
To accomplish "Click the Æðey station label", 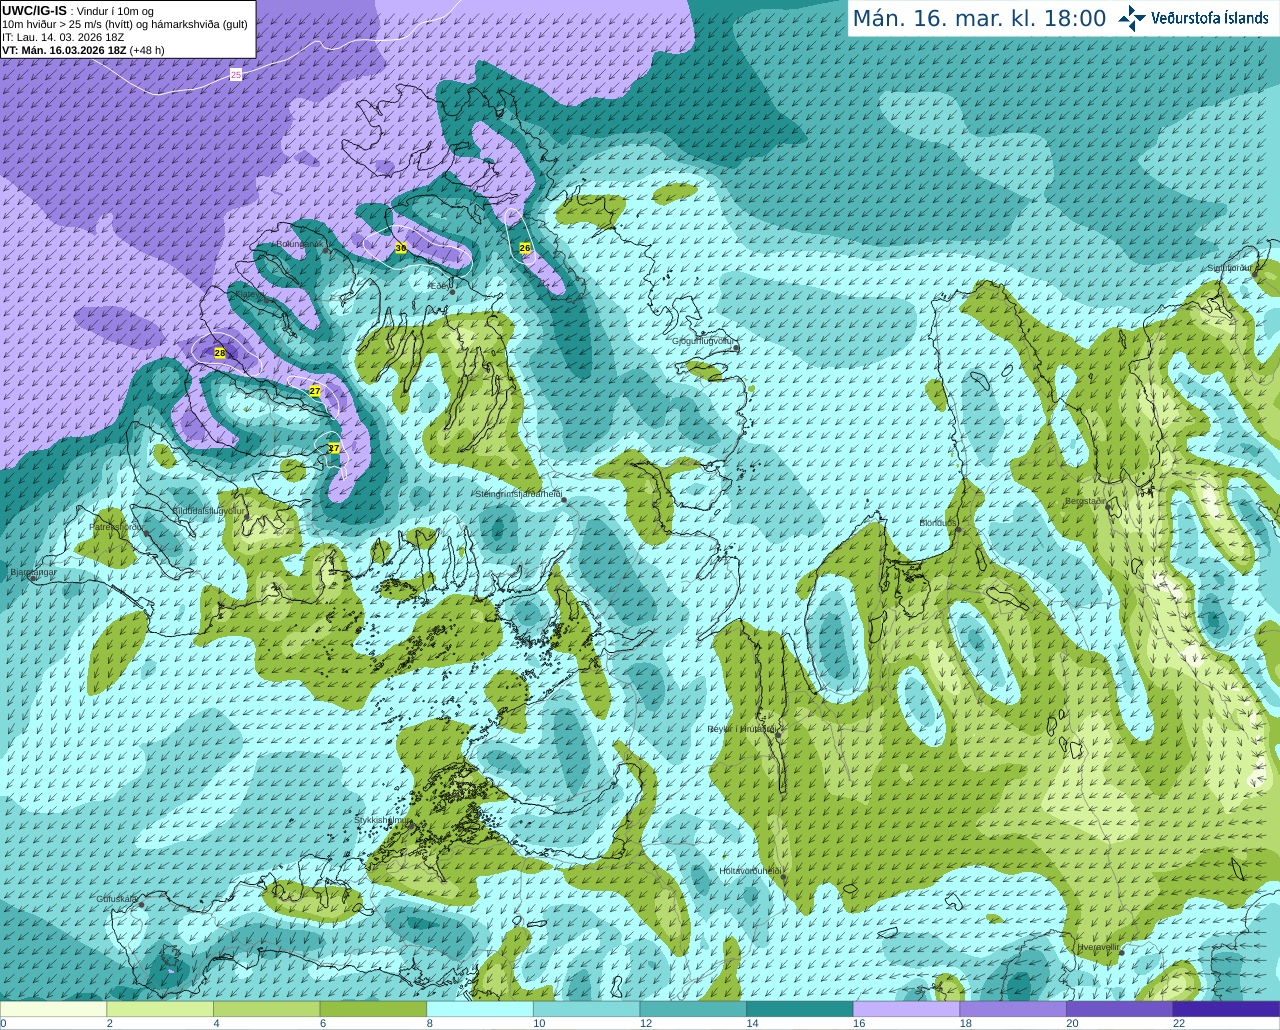I will tap(439, 286).
